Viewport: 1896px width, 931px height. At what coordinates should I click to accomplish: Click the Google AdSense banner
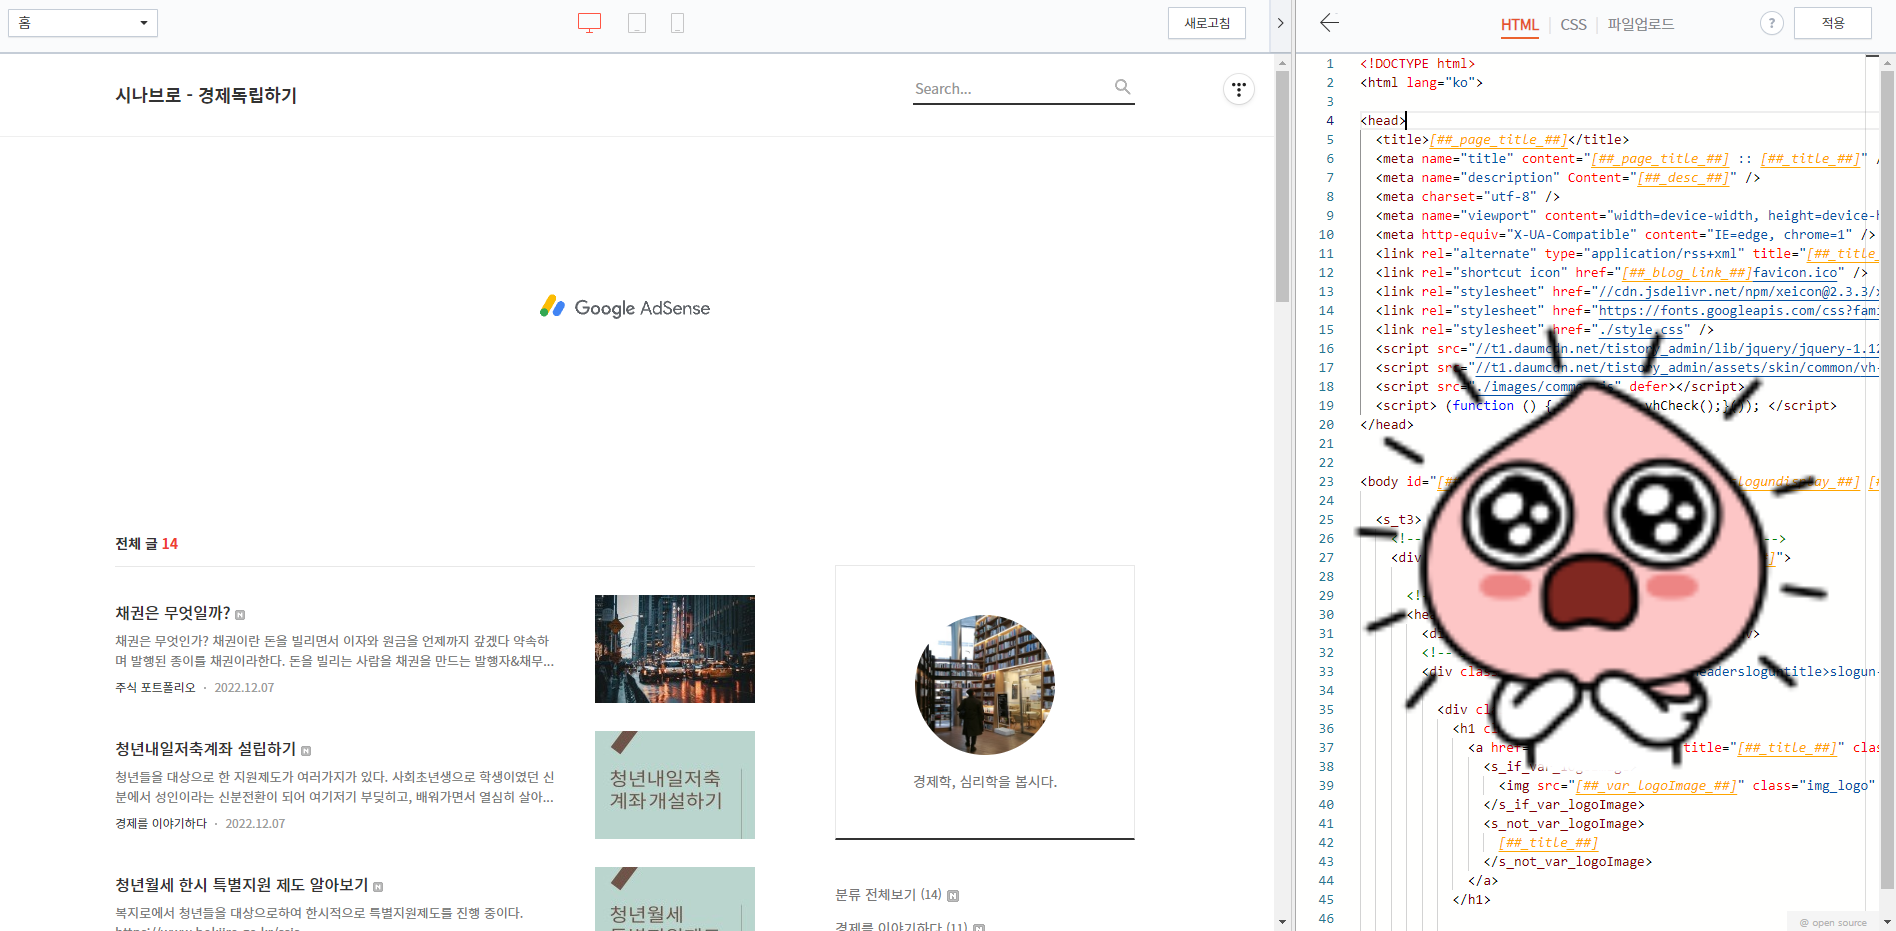(625, 308)
